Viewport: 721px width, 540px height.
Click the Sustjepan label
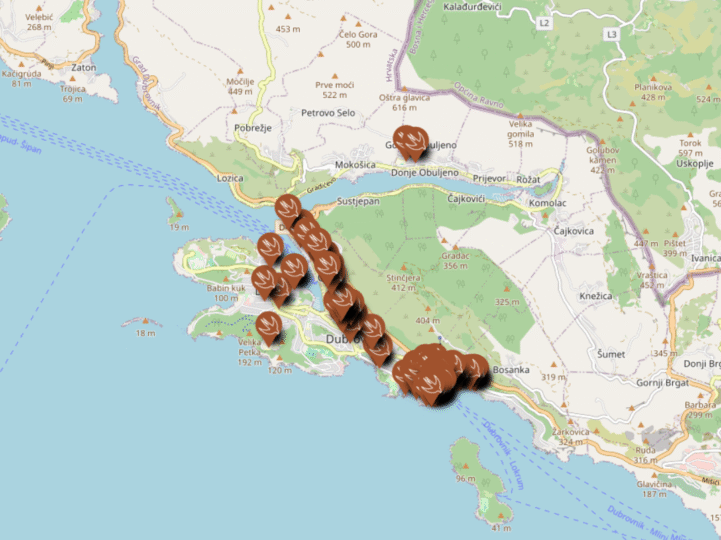tap(360, 201)
